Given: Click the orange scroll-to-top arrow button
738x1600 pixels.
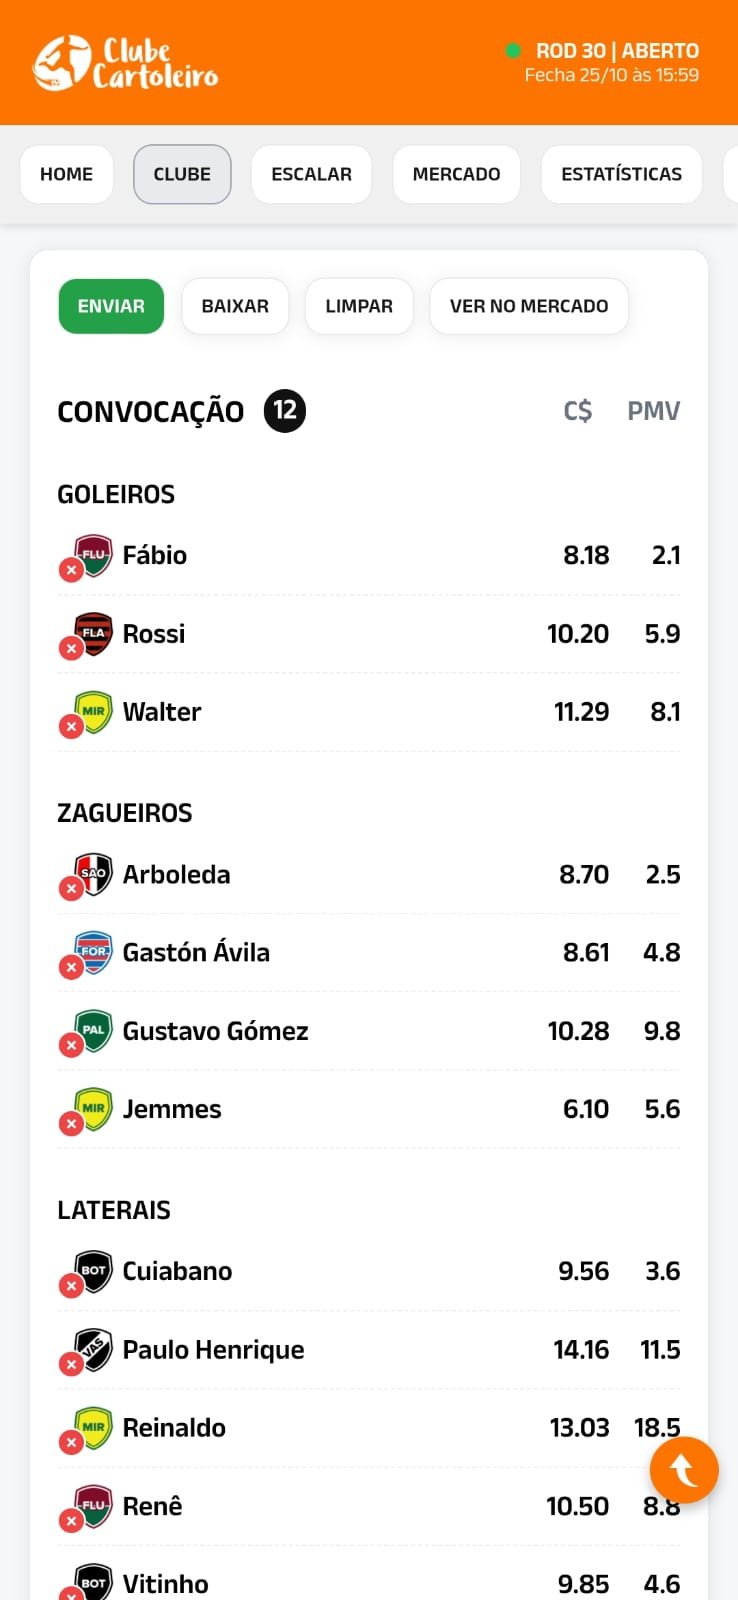Looking at the screenshot, I should click(x=684, y=1470).
